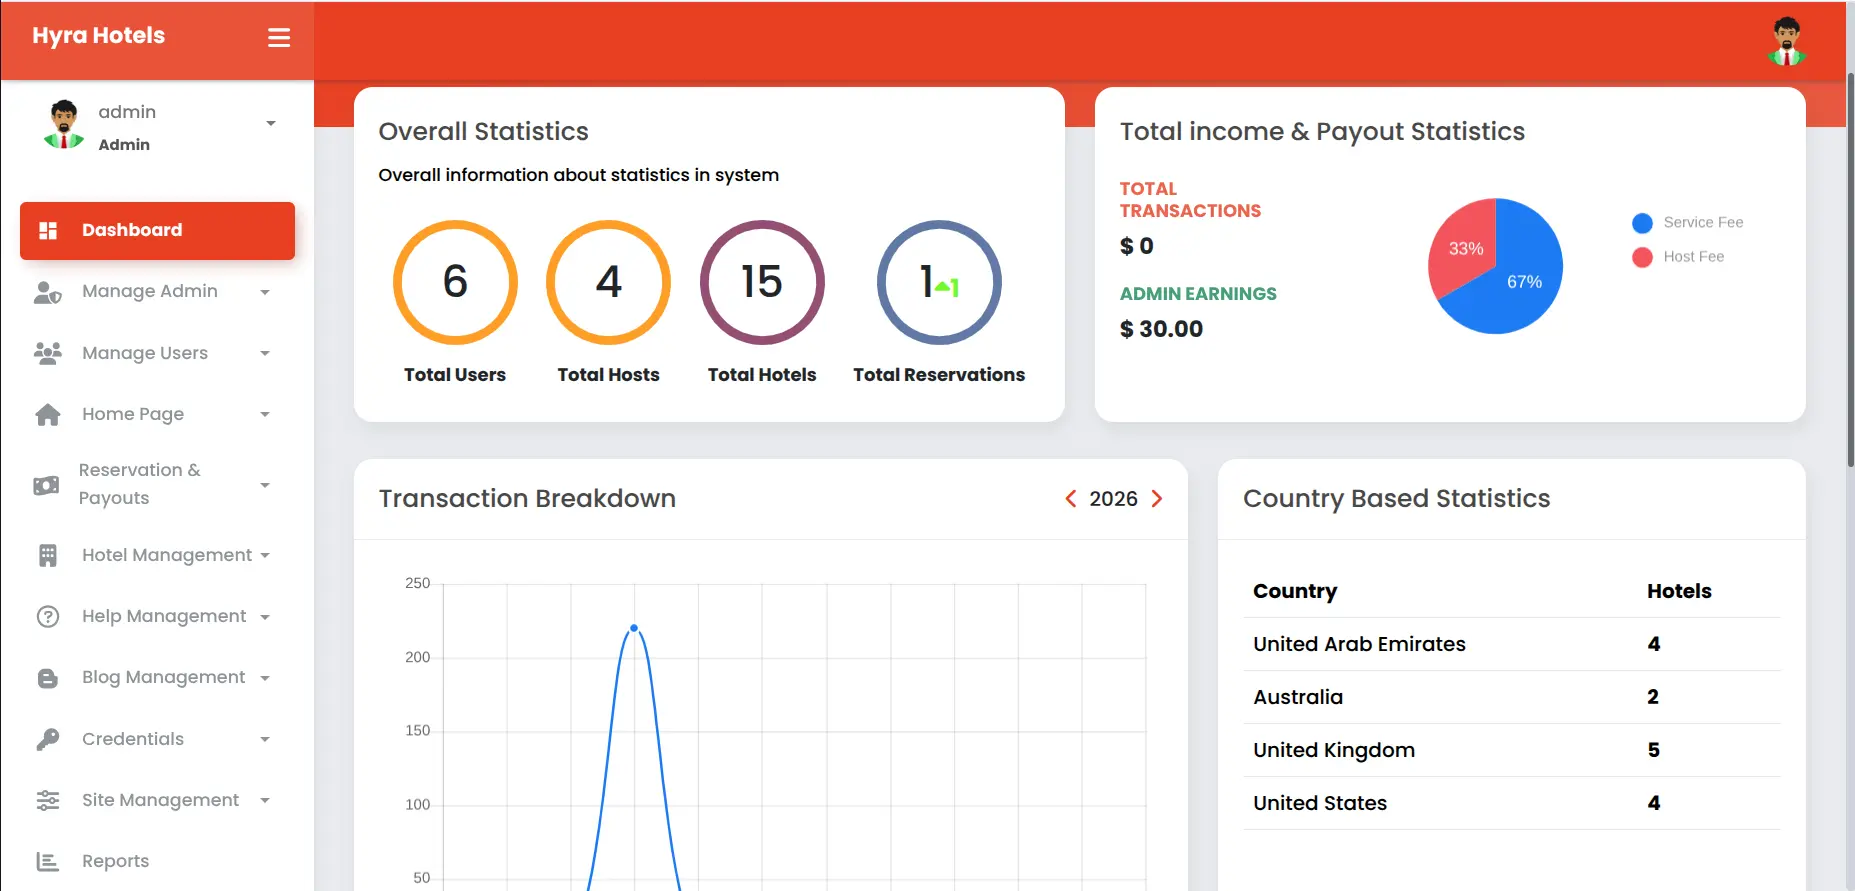This screenshot has height=891, width=1855.
Task: Click the Hyra Hotels logo link
Action: 98,36
